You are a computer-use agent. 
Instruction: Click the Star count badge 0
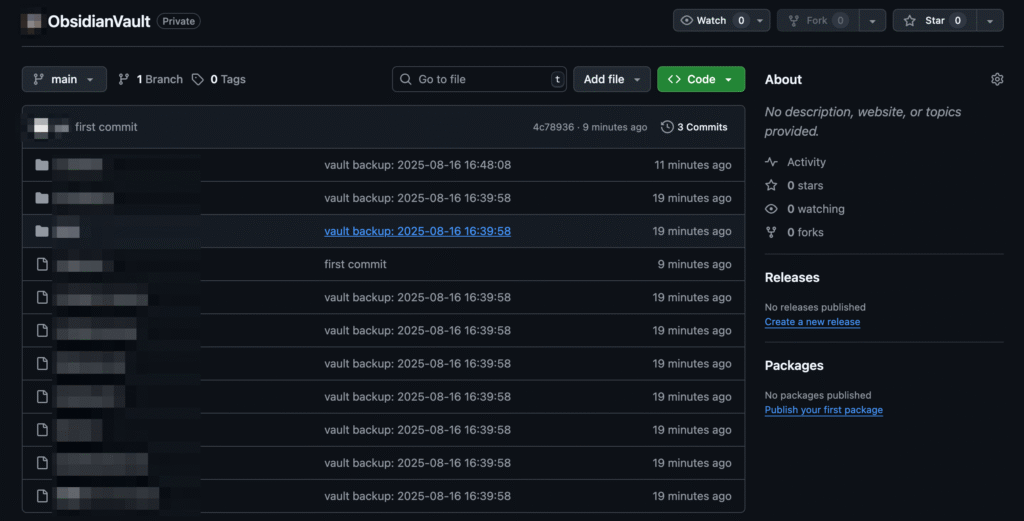click(957, 21)
